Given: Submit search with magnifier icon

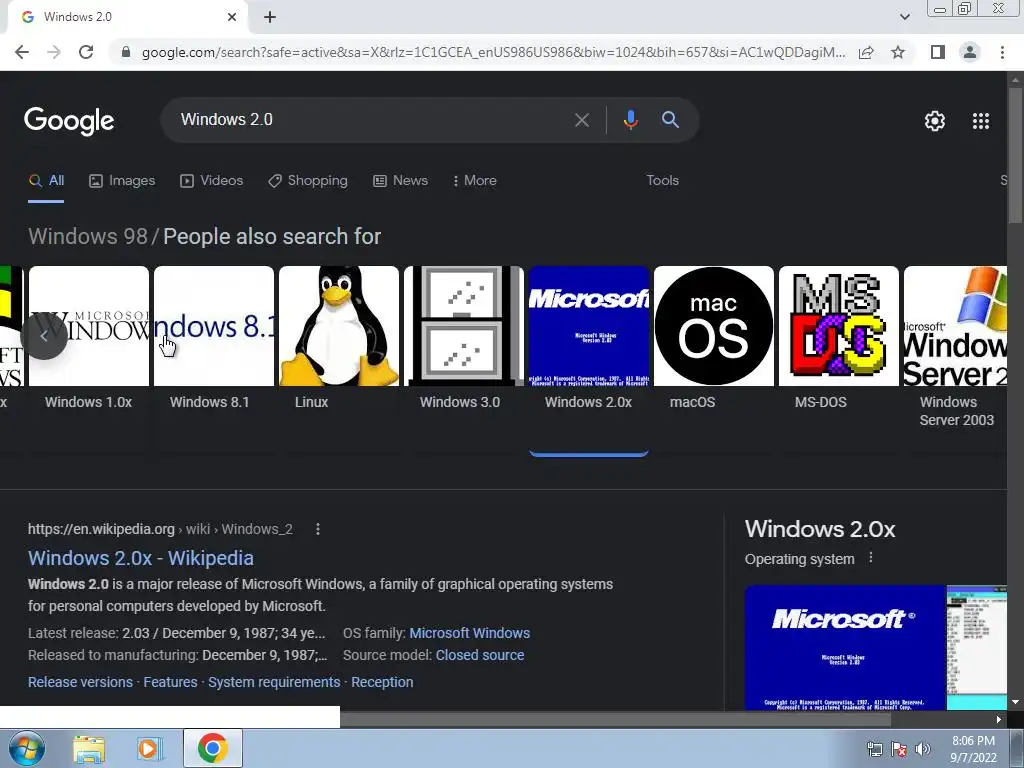Looking at the screenshot, I should (670, 120).
